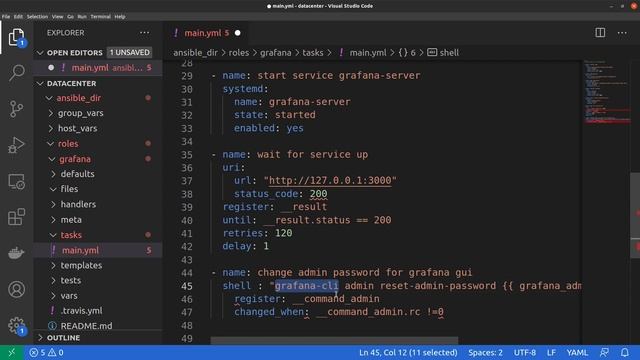Select main.yml in Open Editors list

[x=98, y=68]
